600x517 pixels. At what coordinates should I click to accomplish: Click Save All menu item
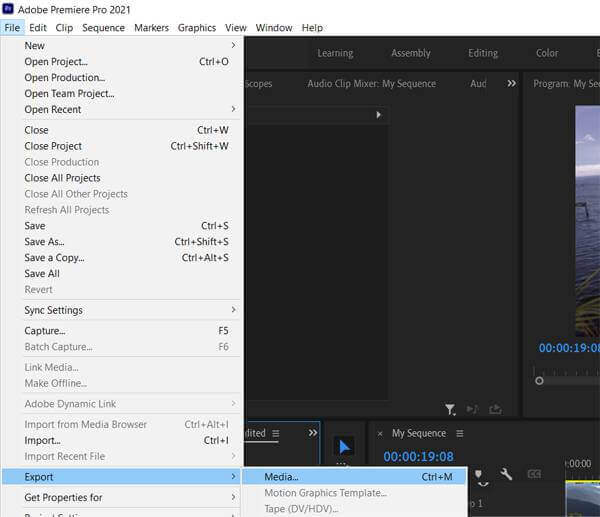pyautogui.click(x=122, y=274)
